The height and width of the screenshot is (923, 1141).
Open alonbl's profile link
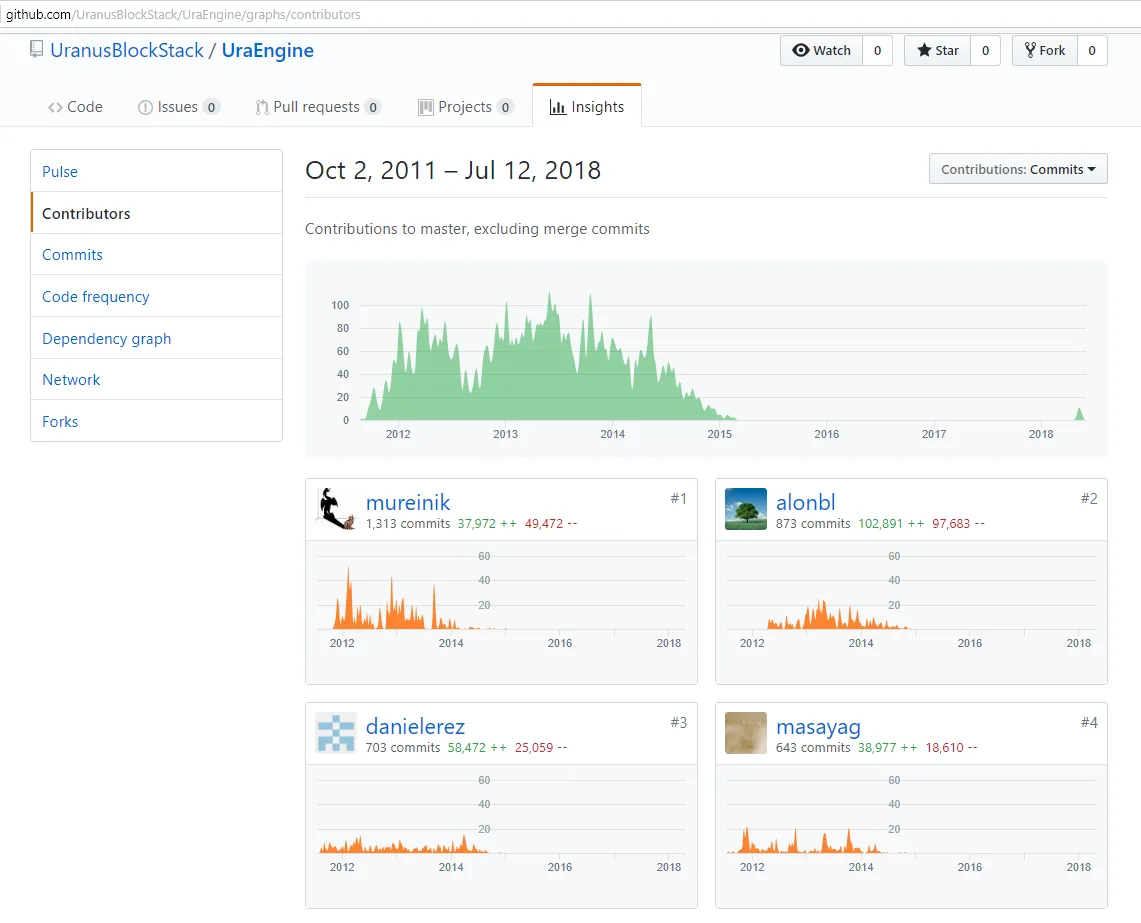pos(806,502)
